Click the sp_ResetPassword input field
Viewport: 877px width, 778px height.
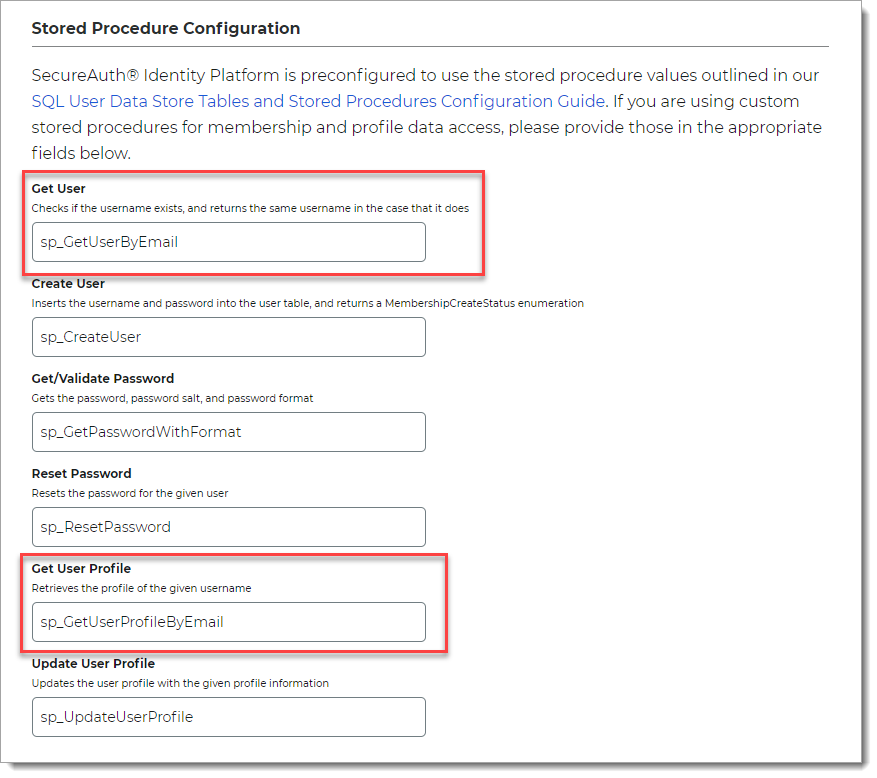[x=228, y=527]
